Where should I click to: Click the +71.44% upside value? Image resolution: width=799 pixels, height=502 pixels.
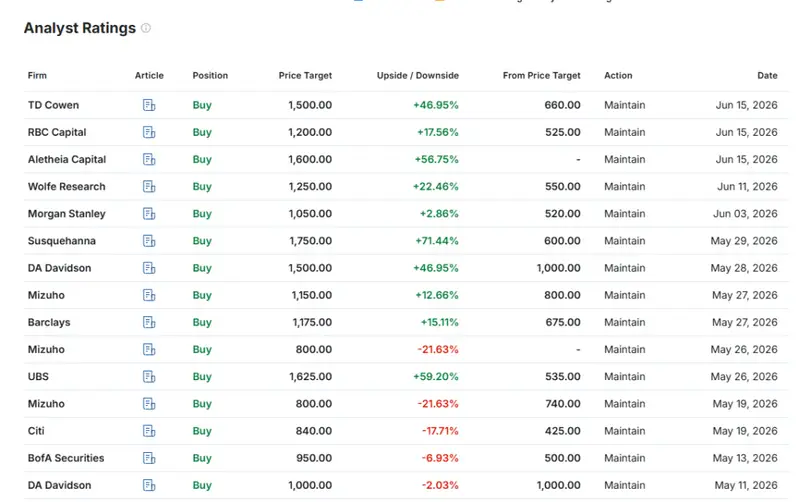(437, 241)
